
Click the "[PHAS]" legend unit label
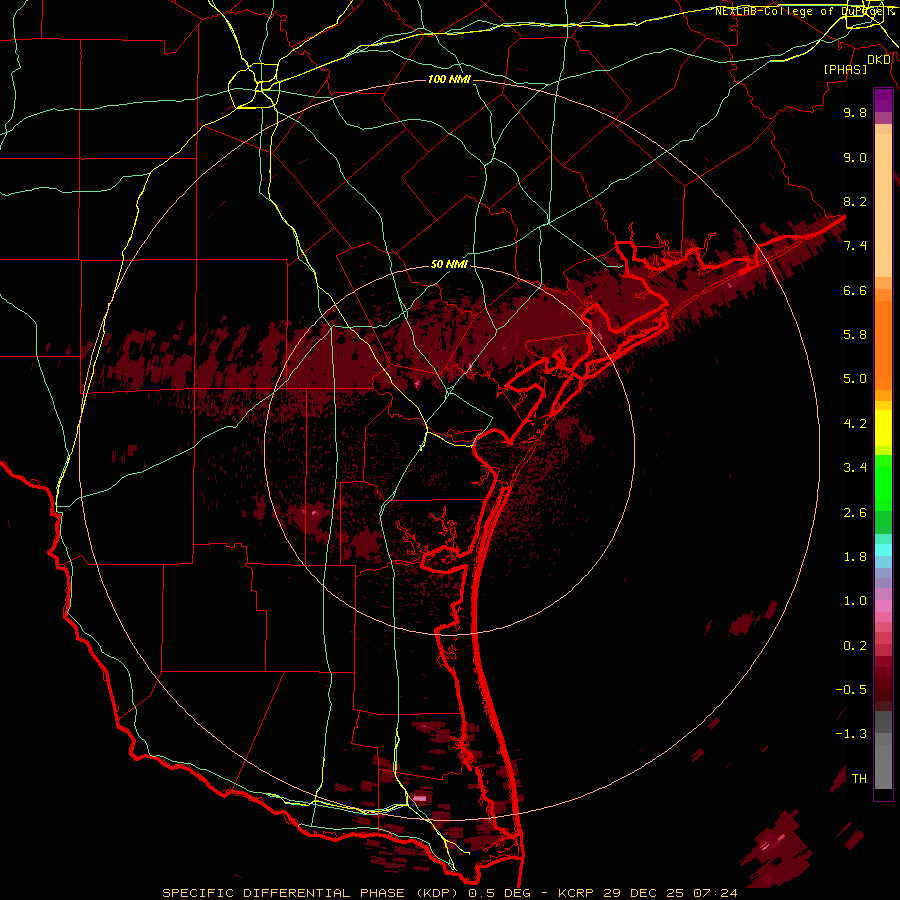tap(845, 69)
